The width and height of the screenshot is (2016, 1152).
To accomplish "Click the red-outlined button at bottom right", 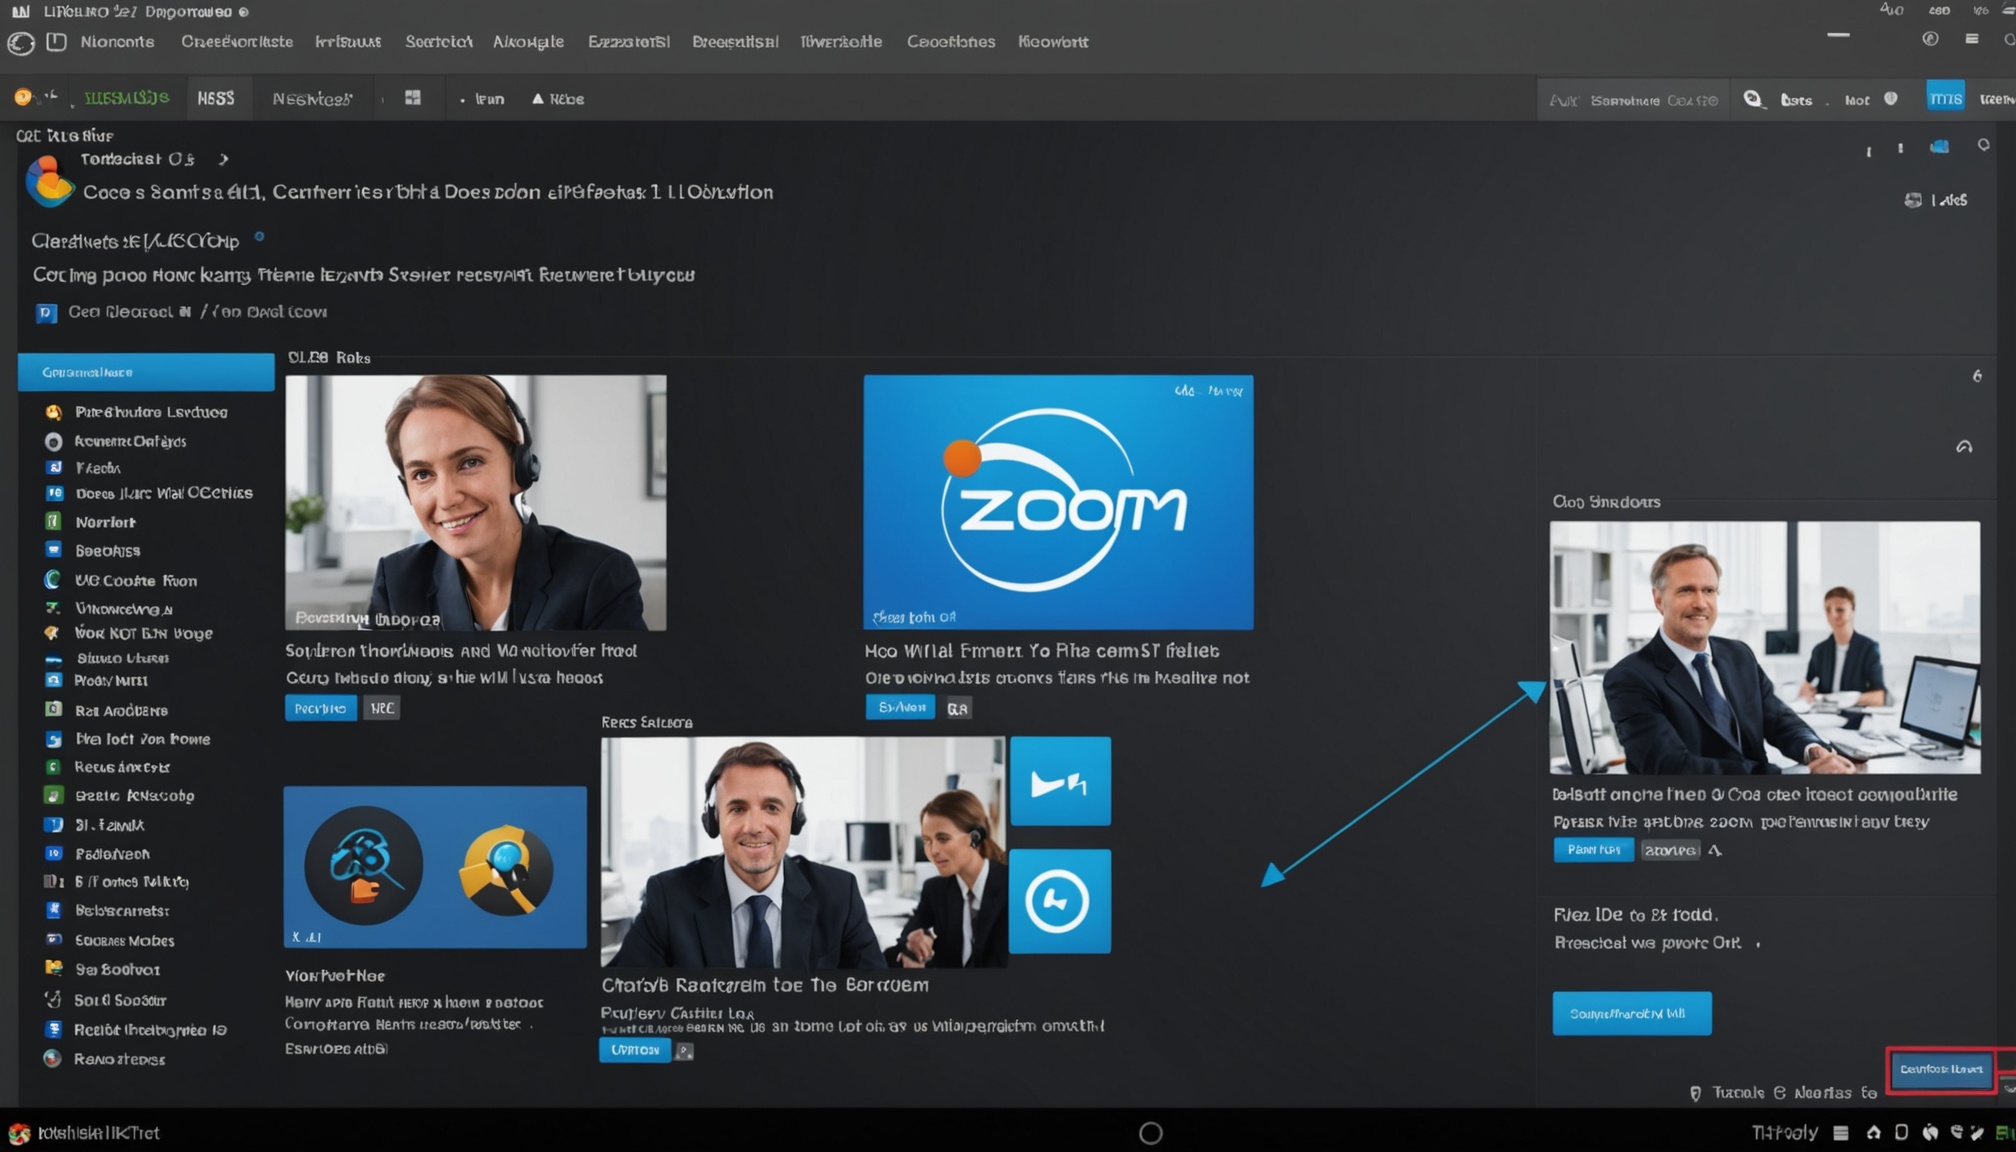I will point(1940,1070).
